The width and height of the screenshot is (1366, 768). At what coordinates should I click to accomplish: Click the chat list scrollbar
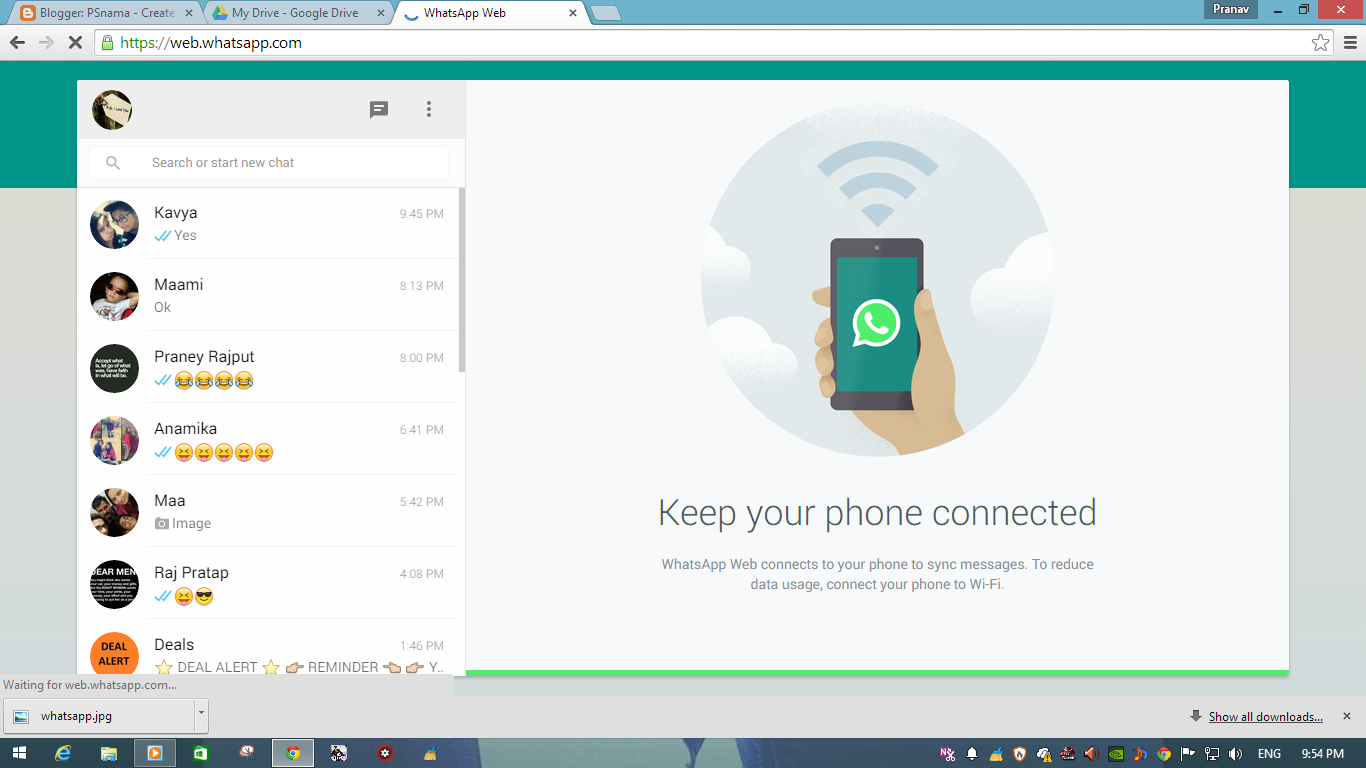(x=461, y=280)
